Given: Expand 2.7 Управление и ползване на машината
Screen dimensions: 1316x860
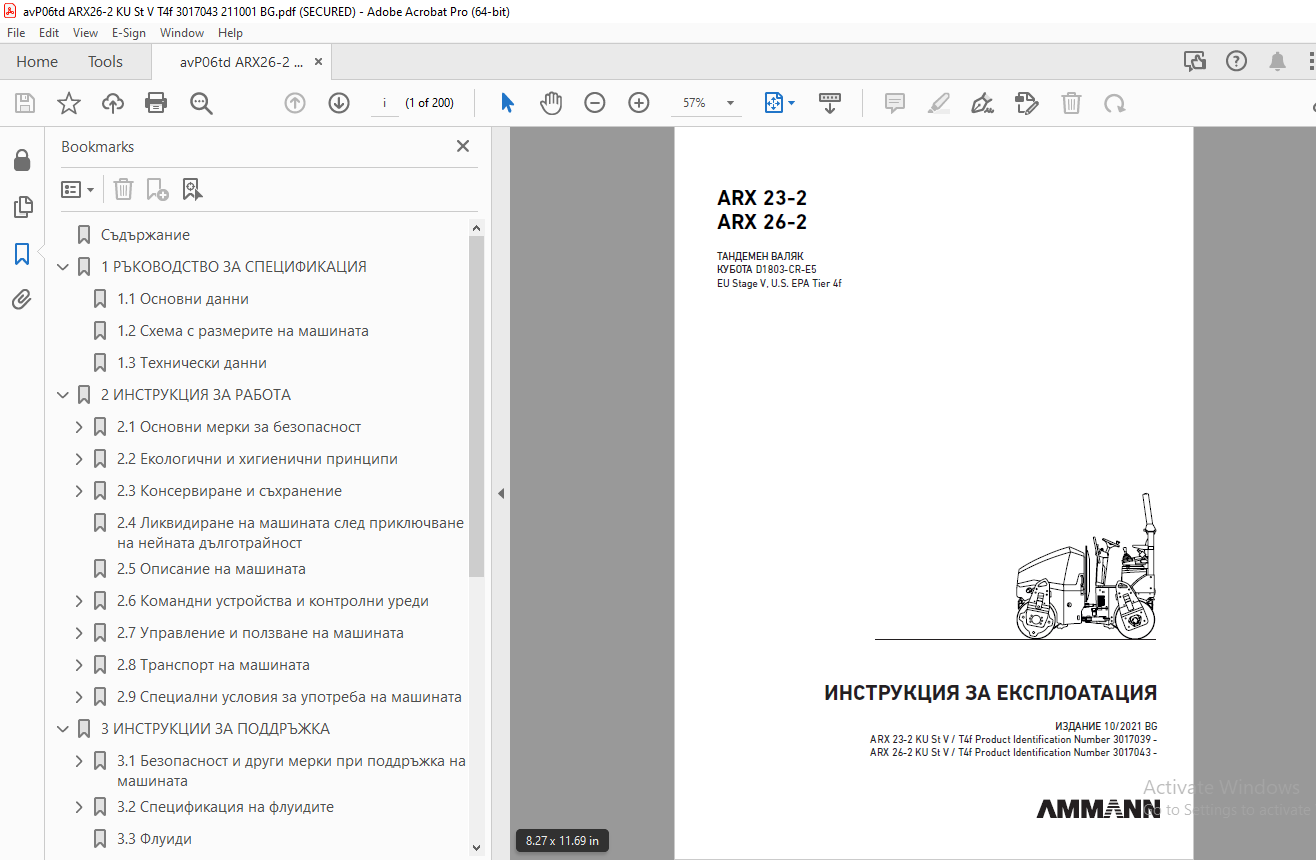Looking at the screenshot, I should click(x=79, y=633).
